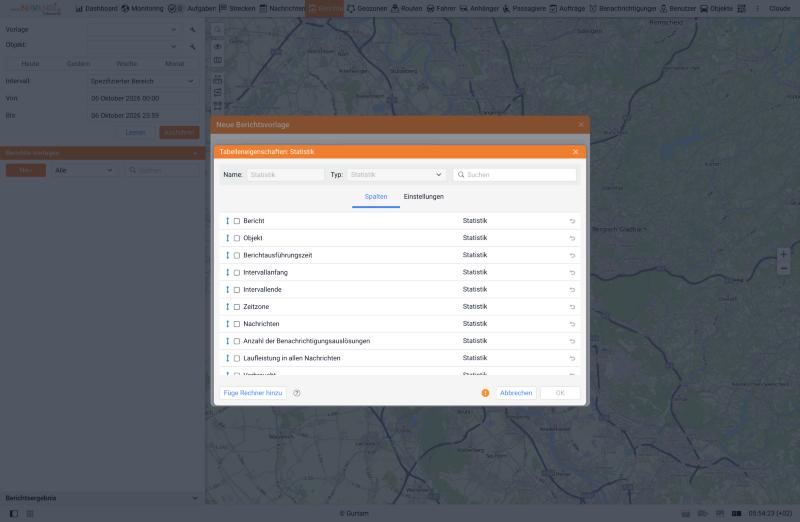
Task: Tick the Intervallende checkbox
Action: (x=237, y=290)
